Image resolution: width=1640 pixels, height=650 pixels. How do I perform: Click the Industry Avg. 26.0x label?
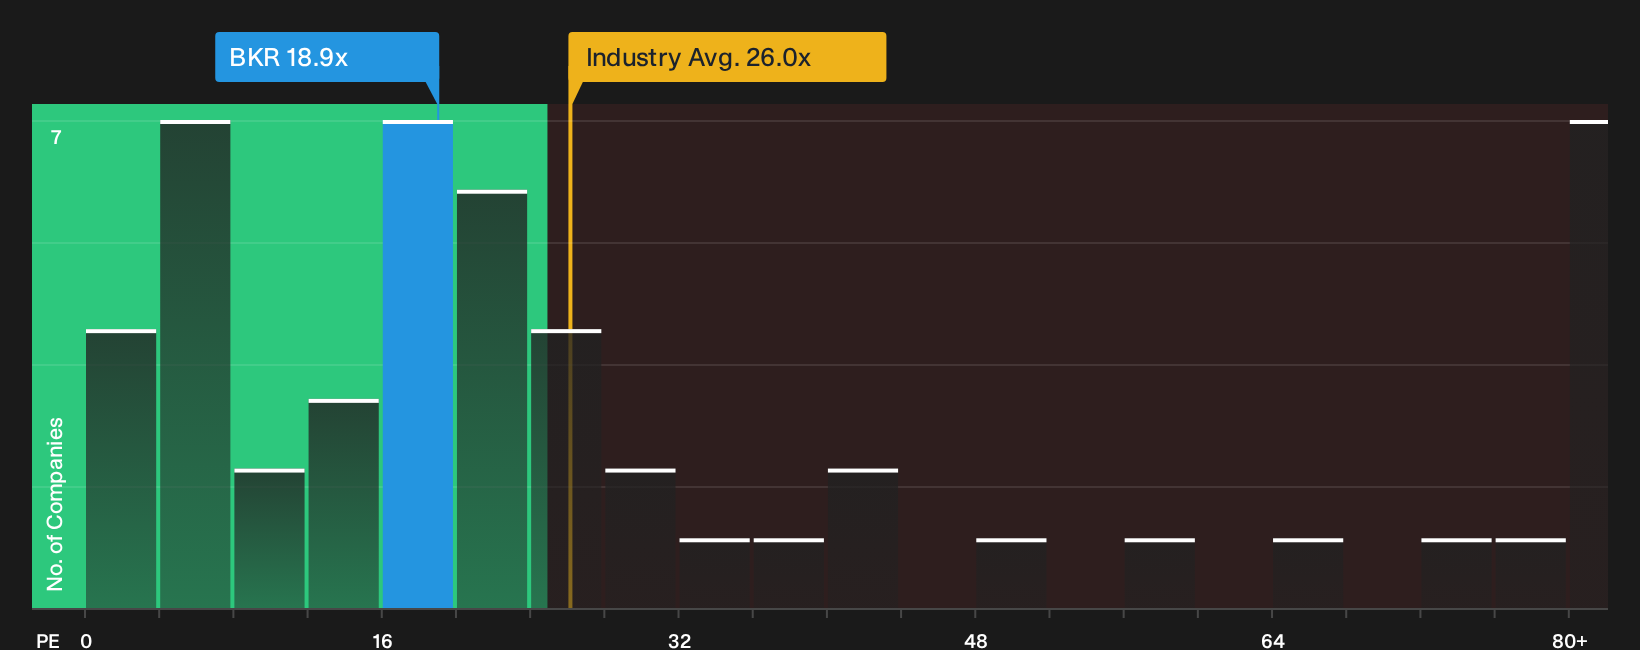click(x=727, y=57)
